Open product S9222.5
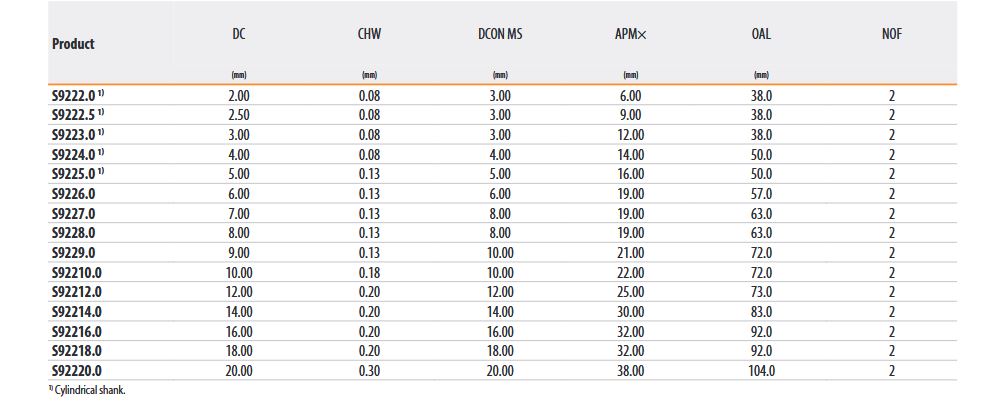 click(76, 115)
